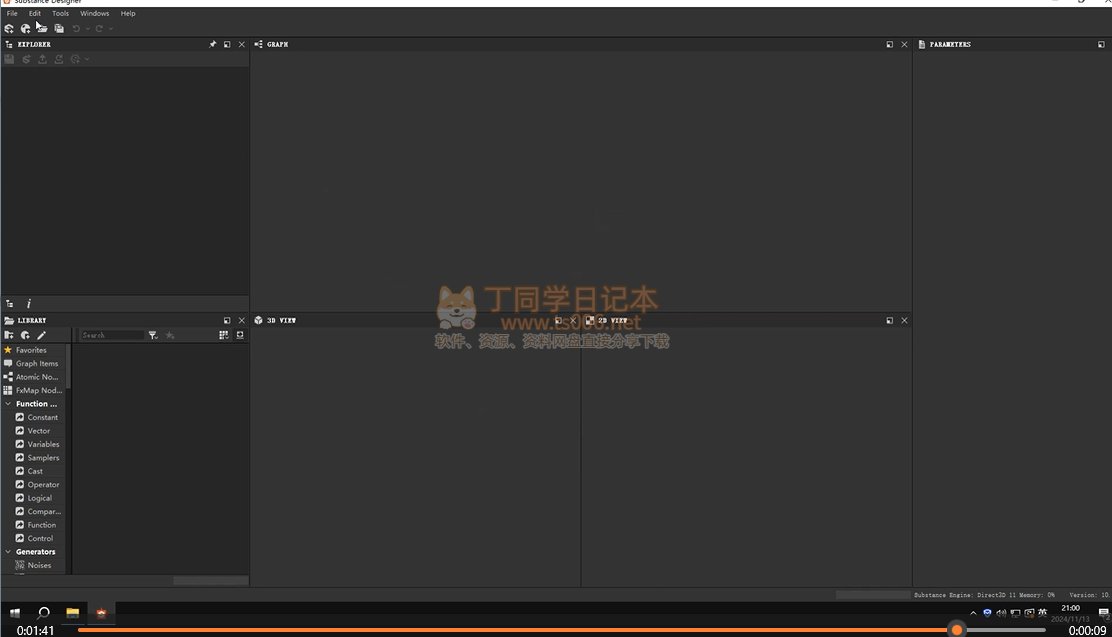The width and height of the screenshot is (1112, 637).
Task: Click the Library category list vertical scrollbar
Action: point(68,367)
